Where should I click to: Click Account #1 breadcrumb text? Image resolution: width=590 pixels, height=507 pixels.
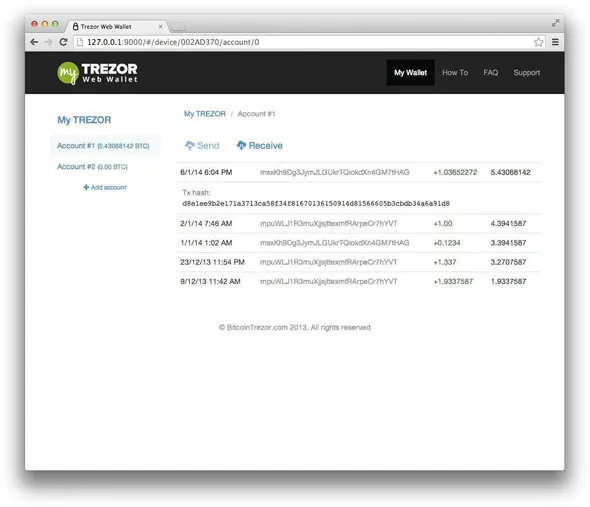point(256,114)
